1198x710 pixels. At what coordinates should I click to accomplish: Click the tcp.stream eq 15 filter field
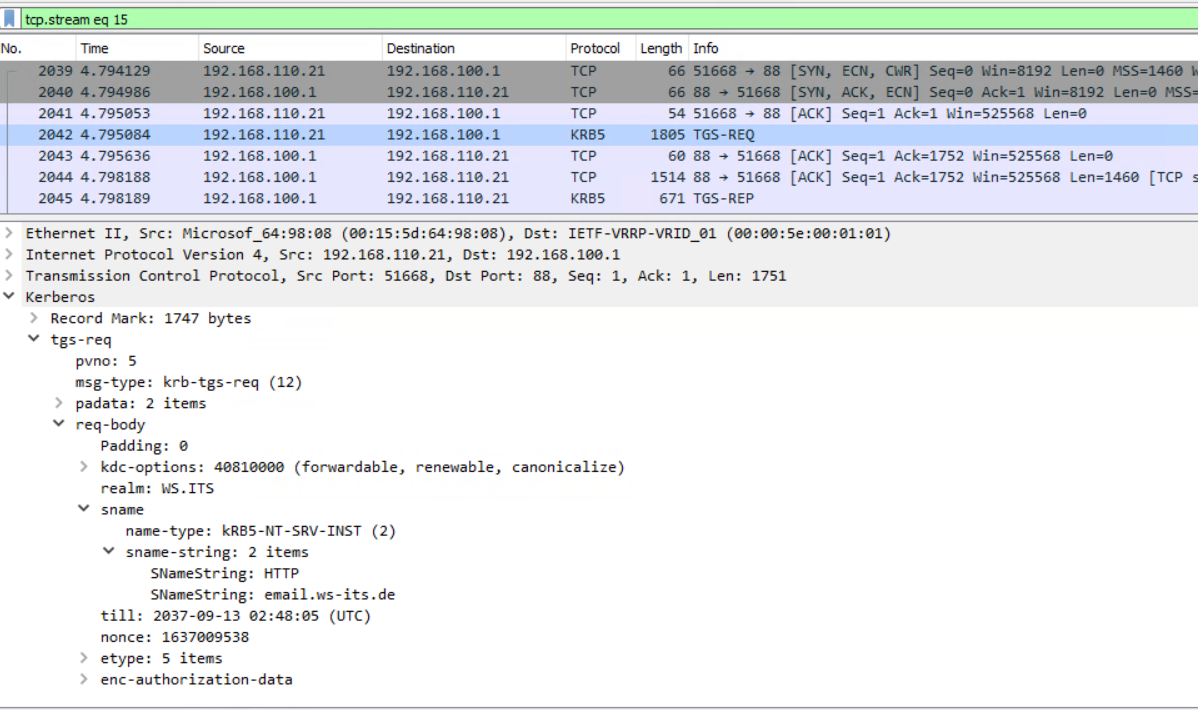coord(609,19)
